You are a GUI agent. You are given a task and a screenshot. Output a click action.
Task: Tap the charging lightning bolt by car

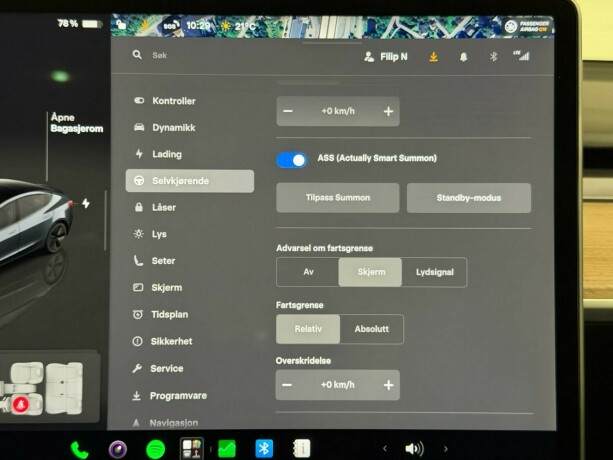pos(86,203)
